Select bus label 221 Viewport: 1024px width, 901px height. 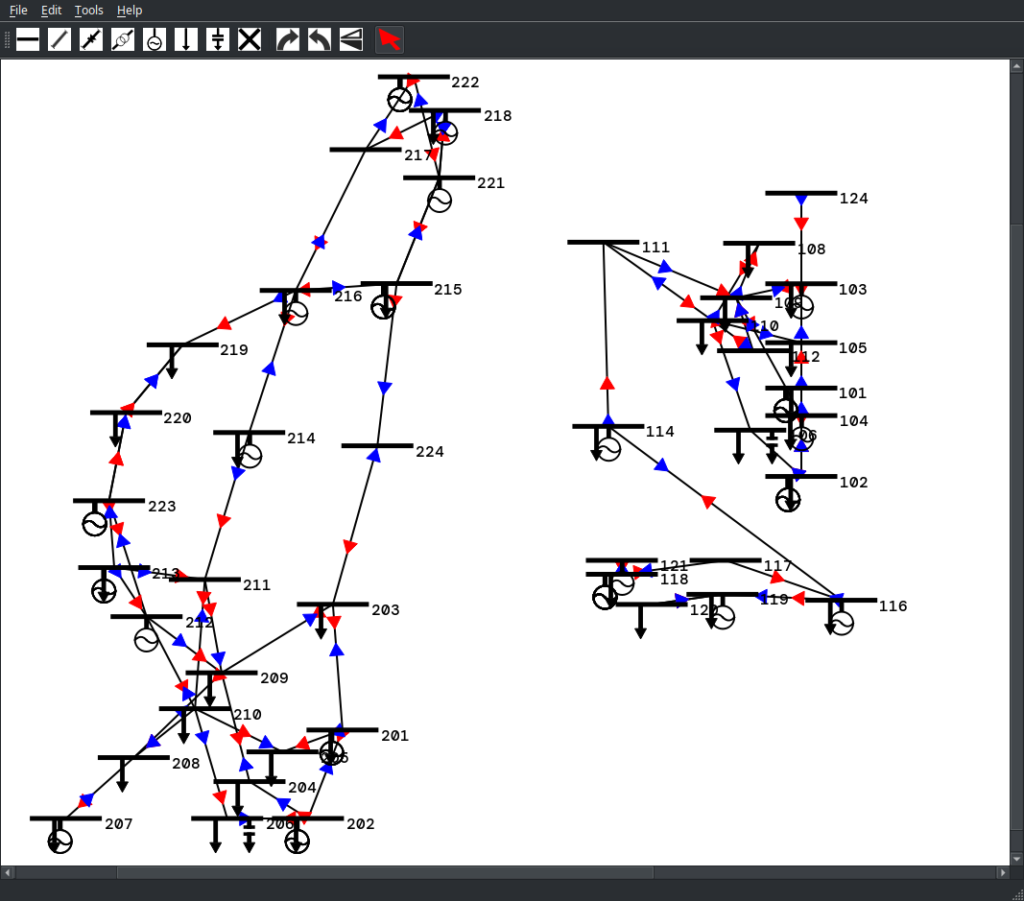[x=490, y=183]
